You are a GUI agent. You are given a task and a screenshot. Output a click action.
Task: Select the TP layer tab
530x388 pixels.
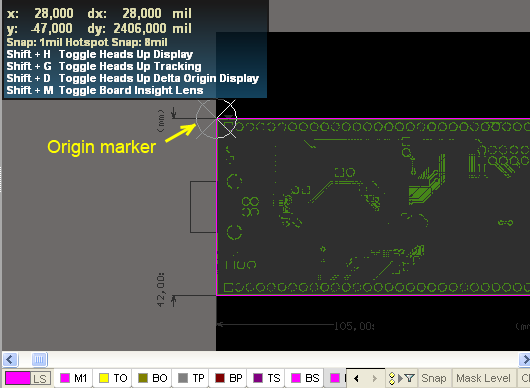191,378
